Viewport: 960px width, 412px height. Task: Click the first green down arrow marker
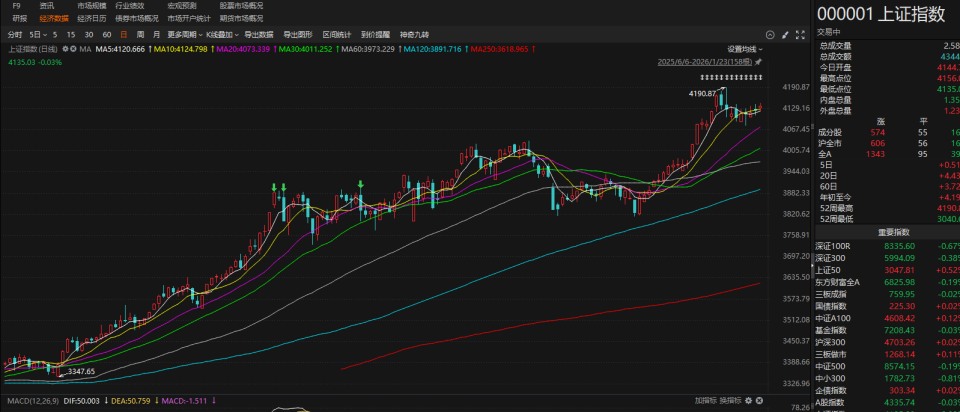click(x=274, y=186)
